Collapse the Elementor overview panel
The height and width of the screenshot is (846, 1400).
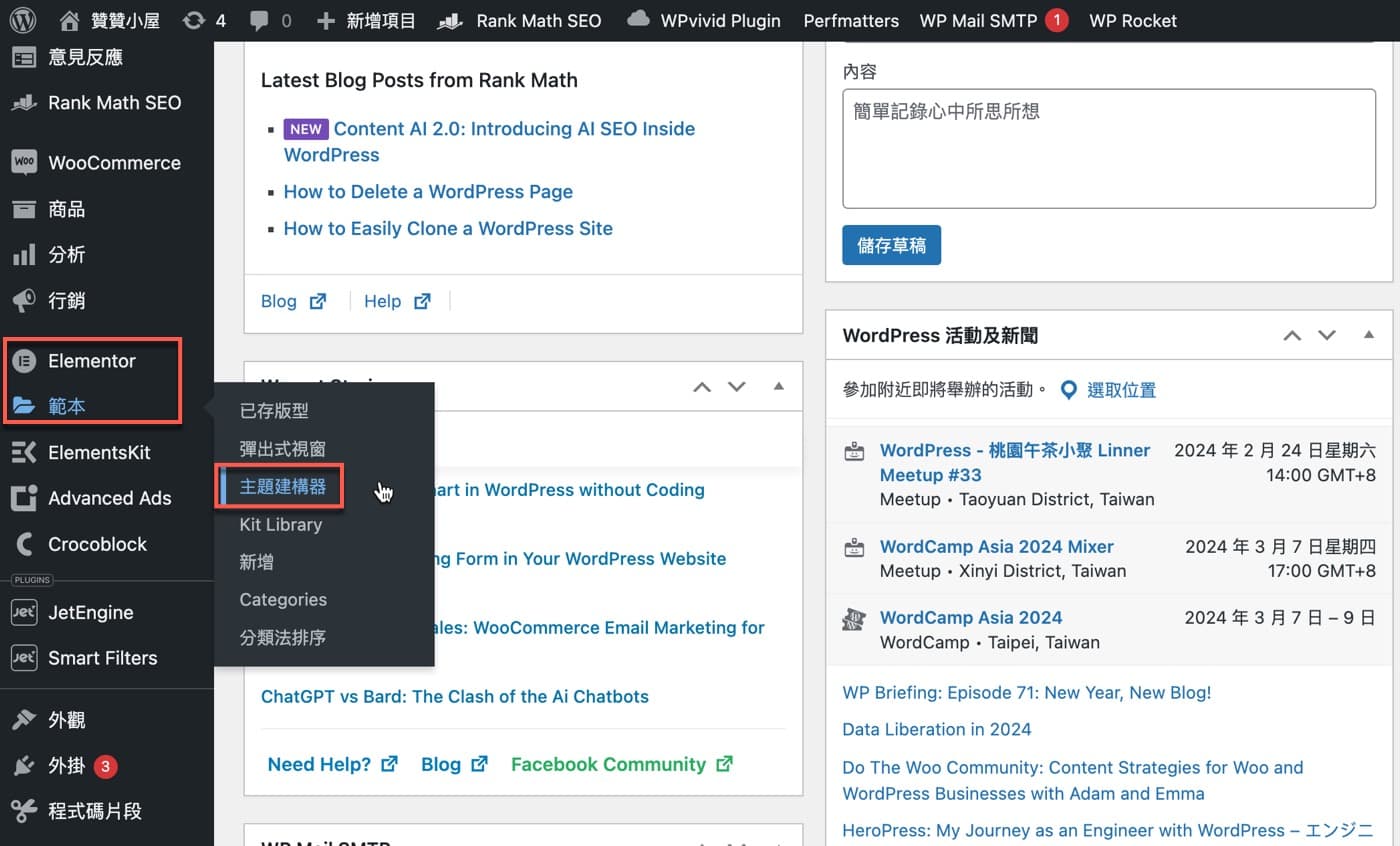(779, 386)
